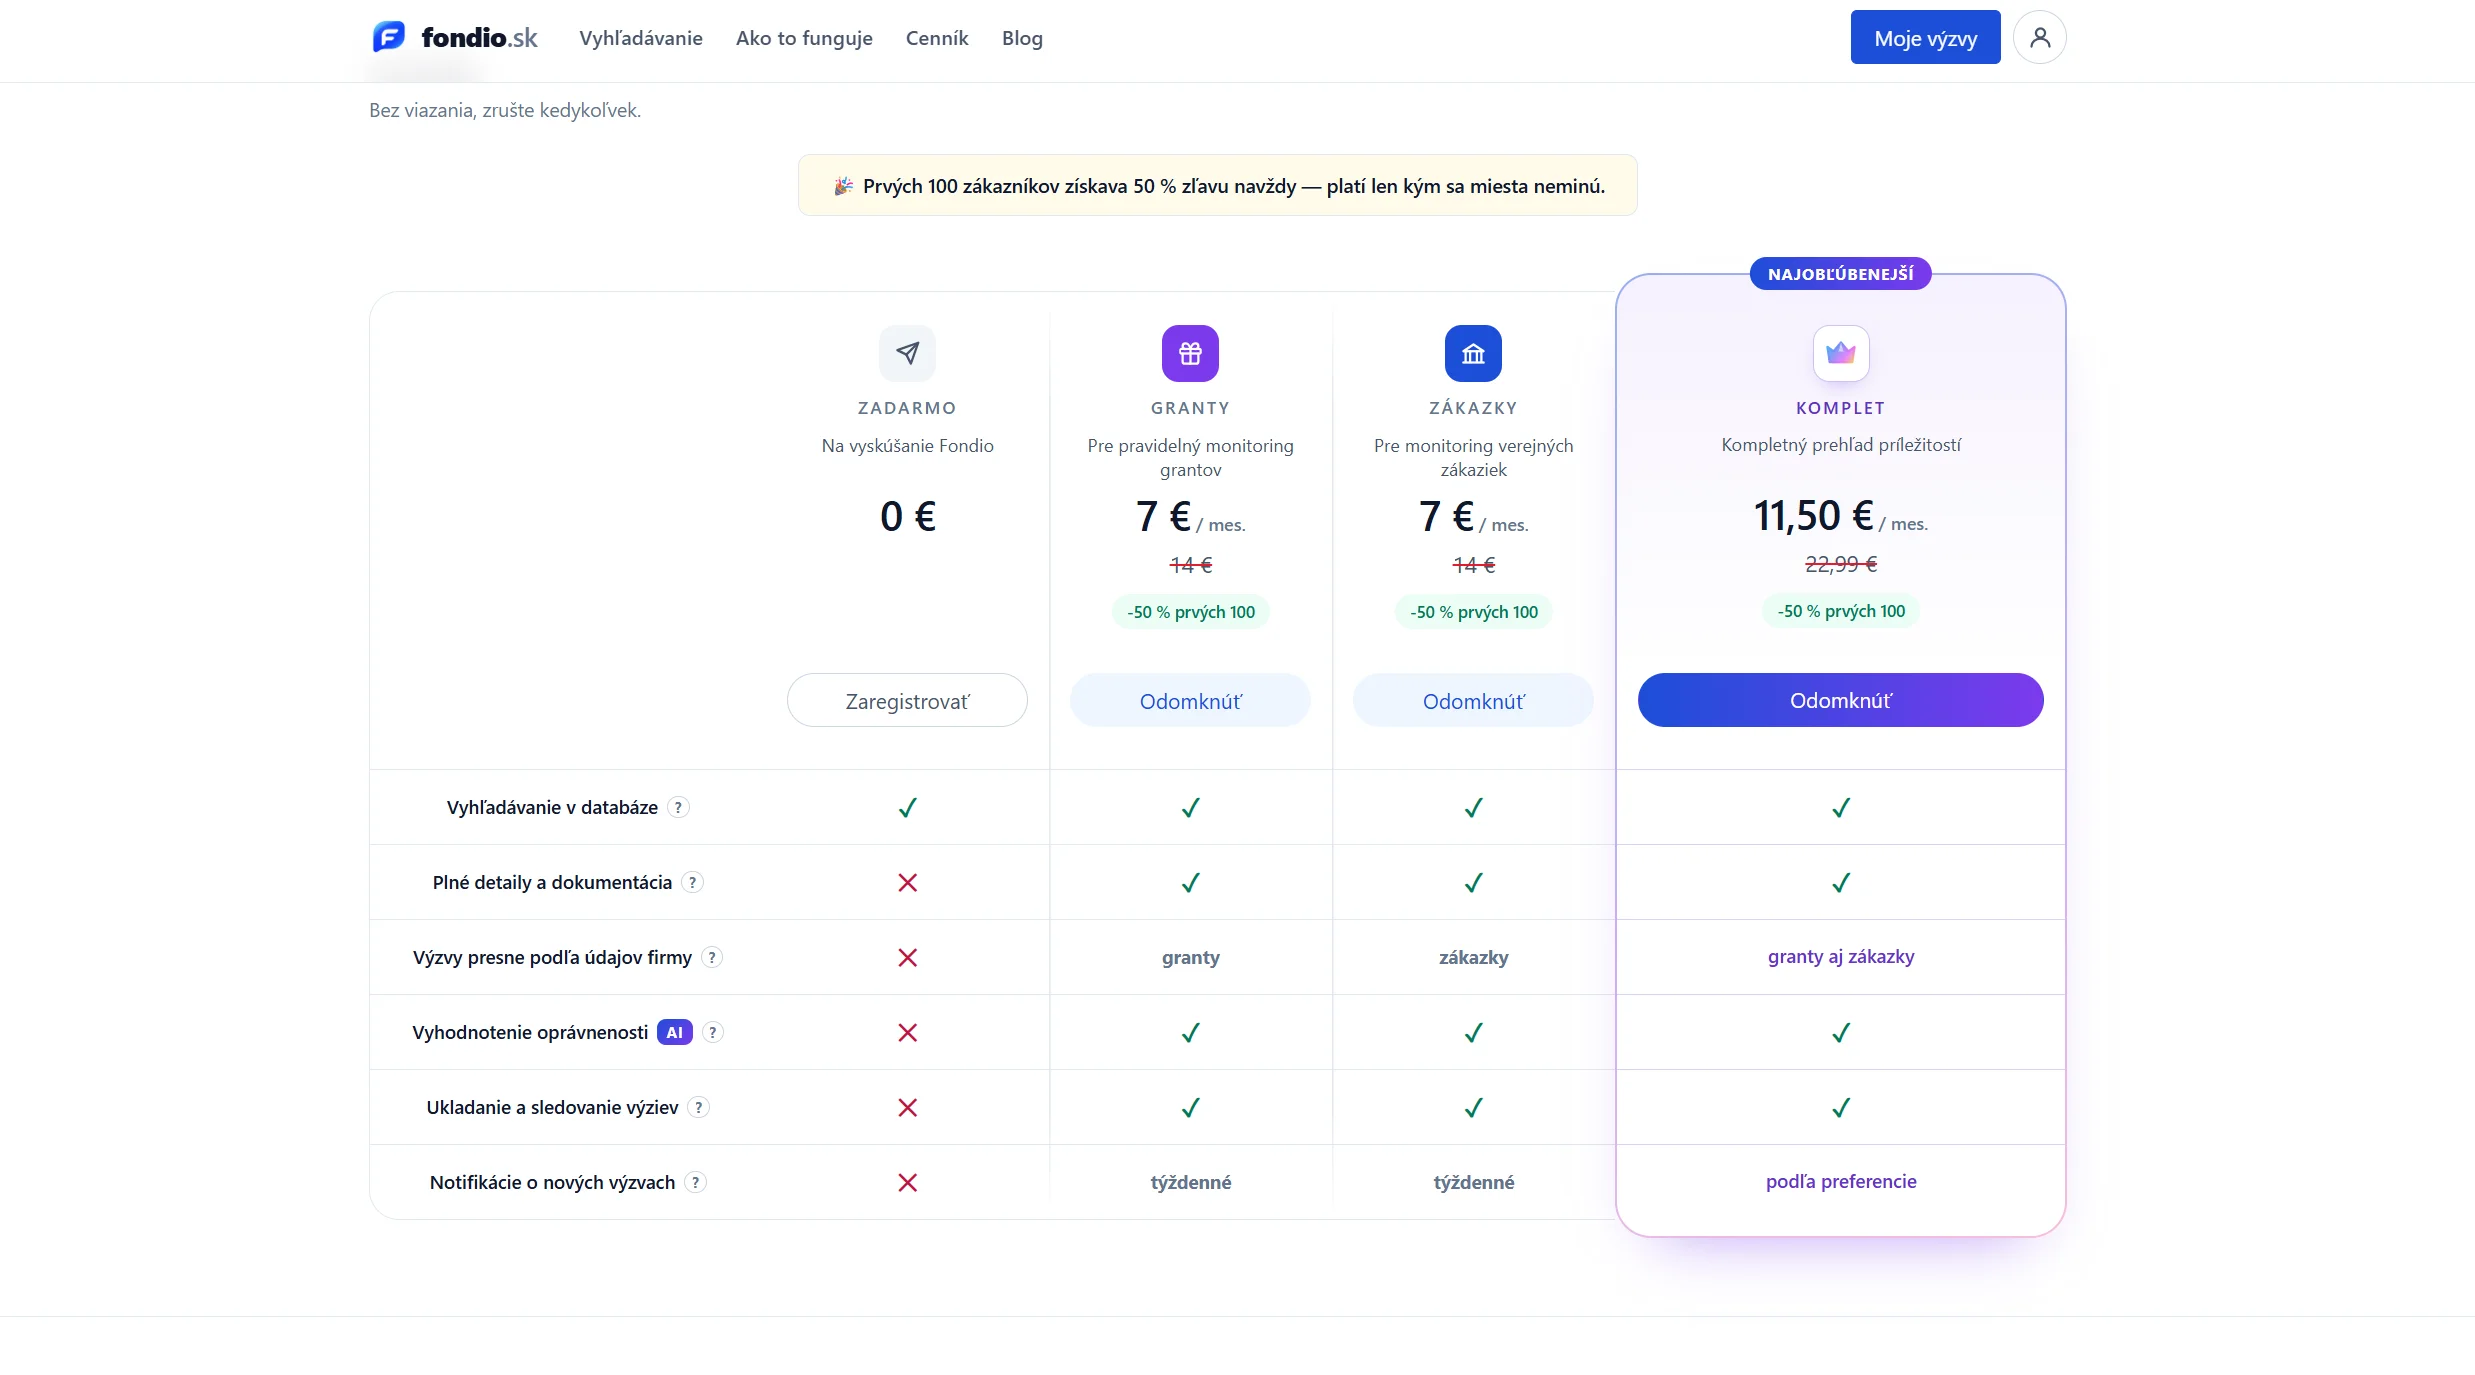Click the 'Prvých 100 zákazníkov' promo banner text
Image resolution: width=2475 pixels, height=1375 pixels.
pos(1234,186)
